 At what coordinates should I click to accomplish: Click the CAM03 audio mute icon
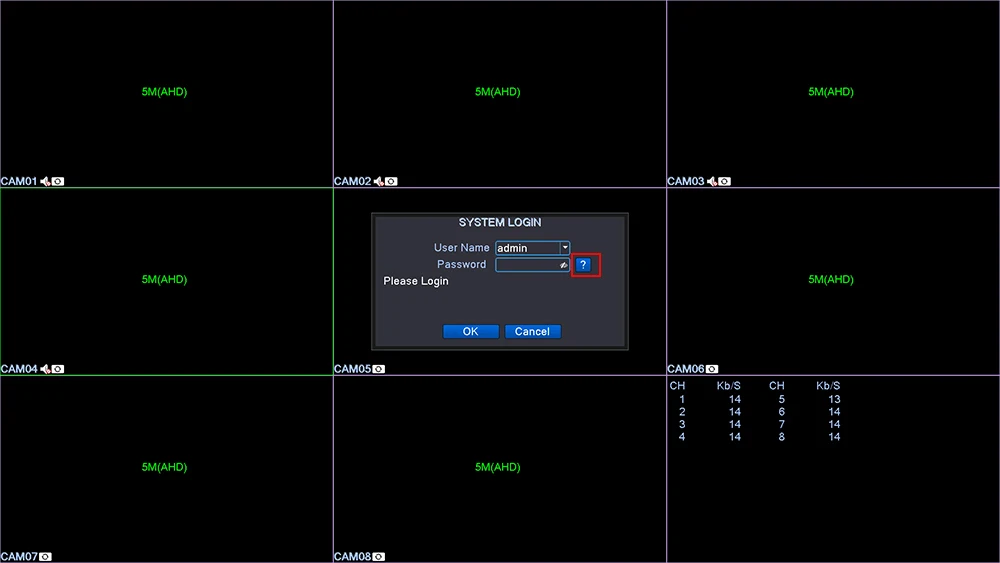click(x=712, y=182)
